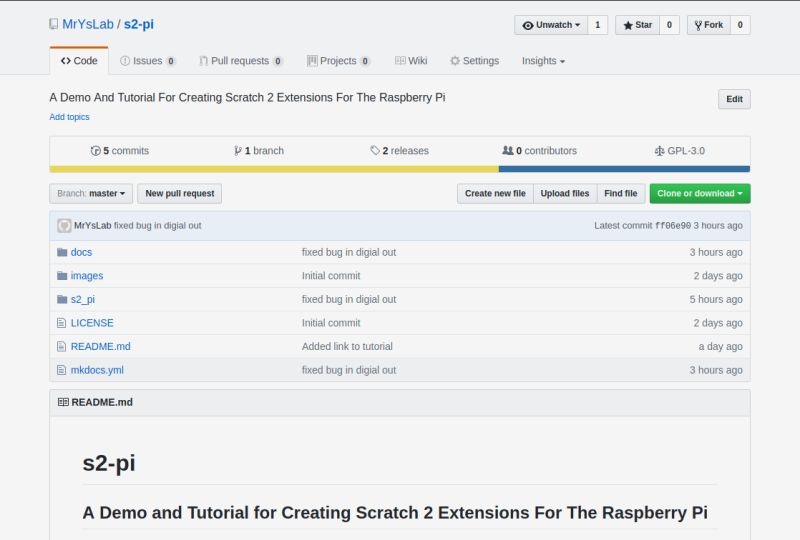Click the eye icon in Unwatch button
This screenshot has width=800, height=540.
click(x=528, y=25)
